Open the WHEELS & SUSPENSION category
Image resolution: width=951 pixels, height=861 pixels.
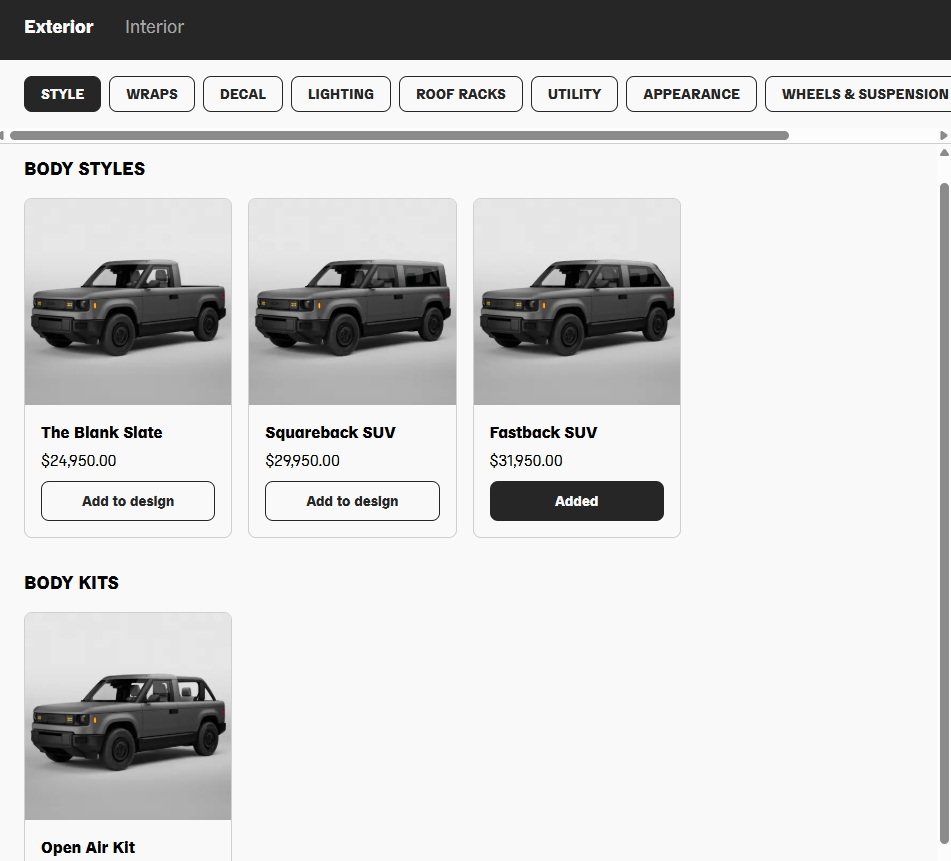tap(859, 94)
